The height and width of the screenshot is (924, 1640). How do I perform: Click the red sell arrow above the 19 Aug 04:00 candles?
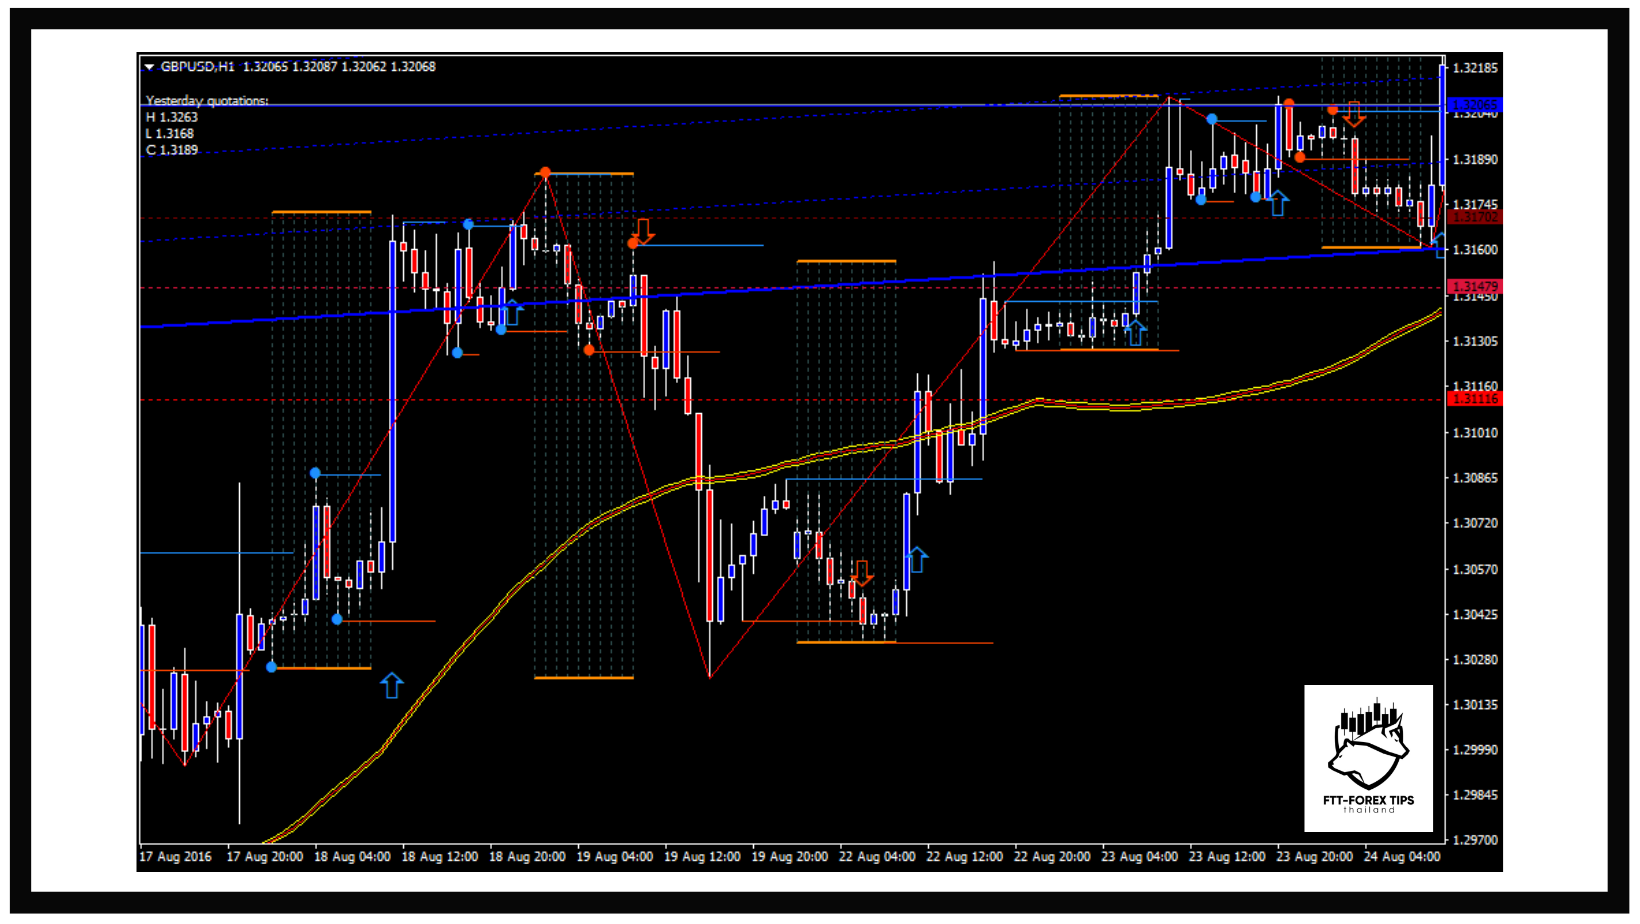coord(643,232)
